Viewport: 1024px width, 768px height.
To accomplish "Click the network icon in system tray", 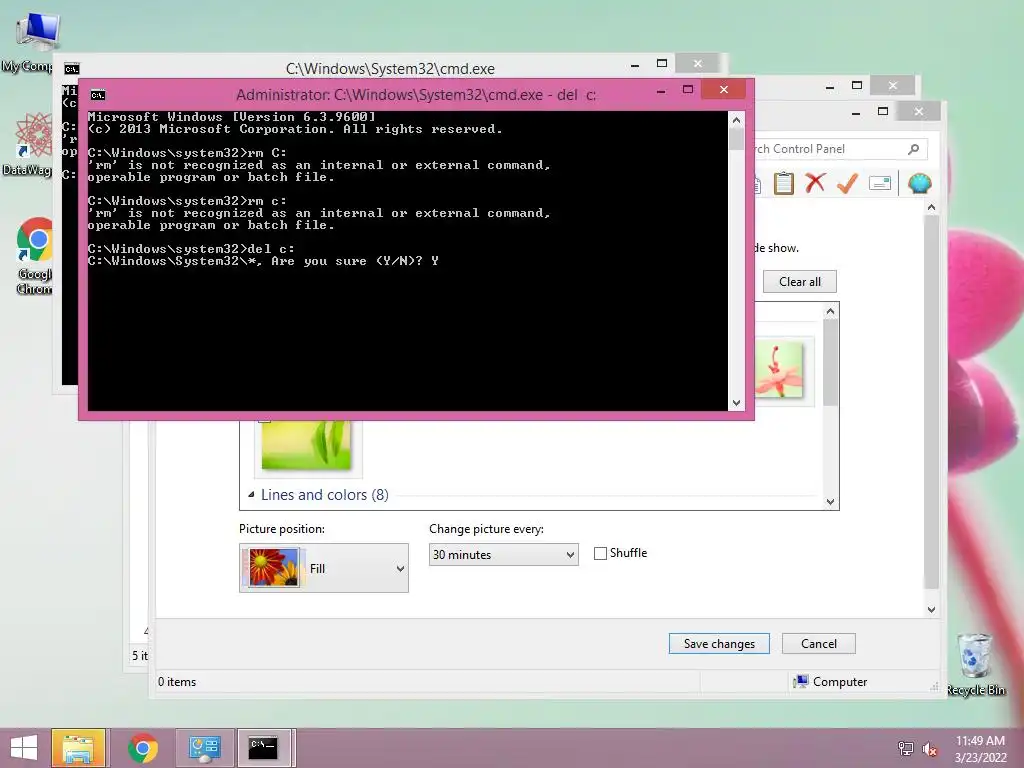I will point(906,748).
